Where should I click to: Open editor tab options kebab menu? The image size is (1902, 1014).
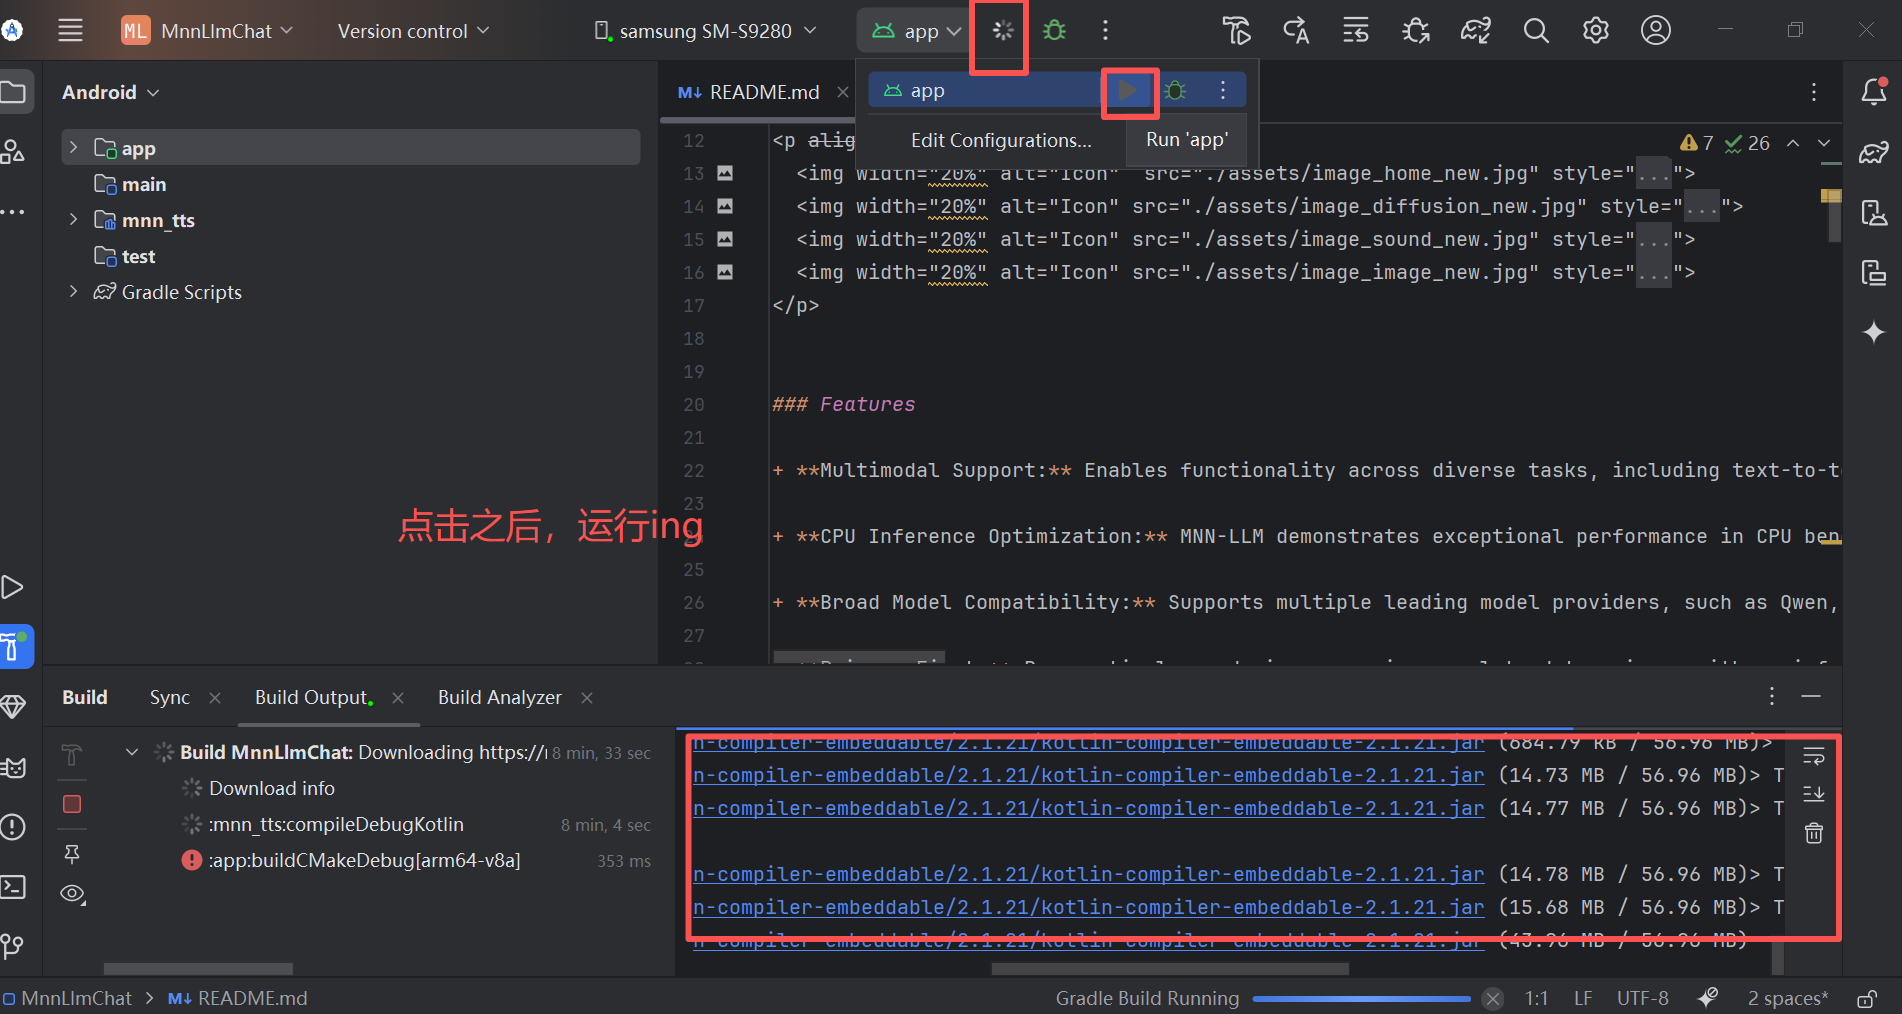coord(1814,92)
